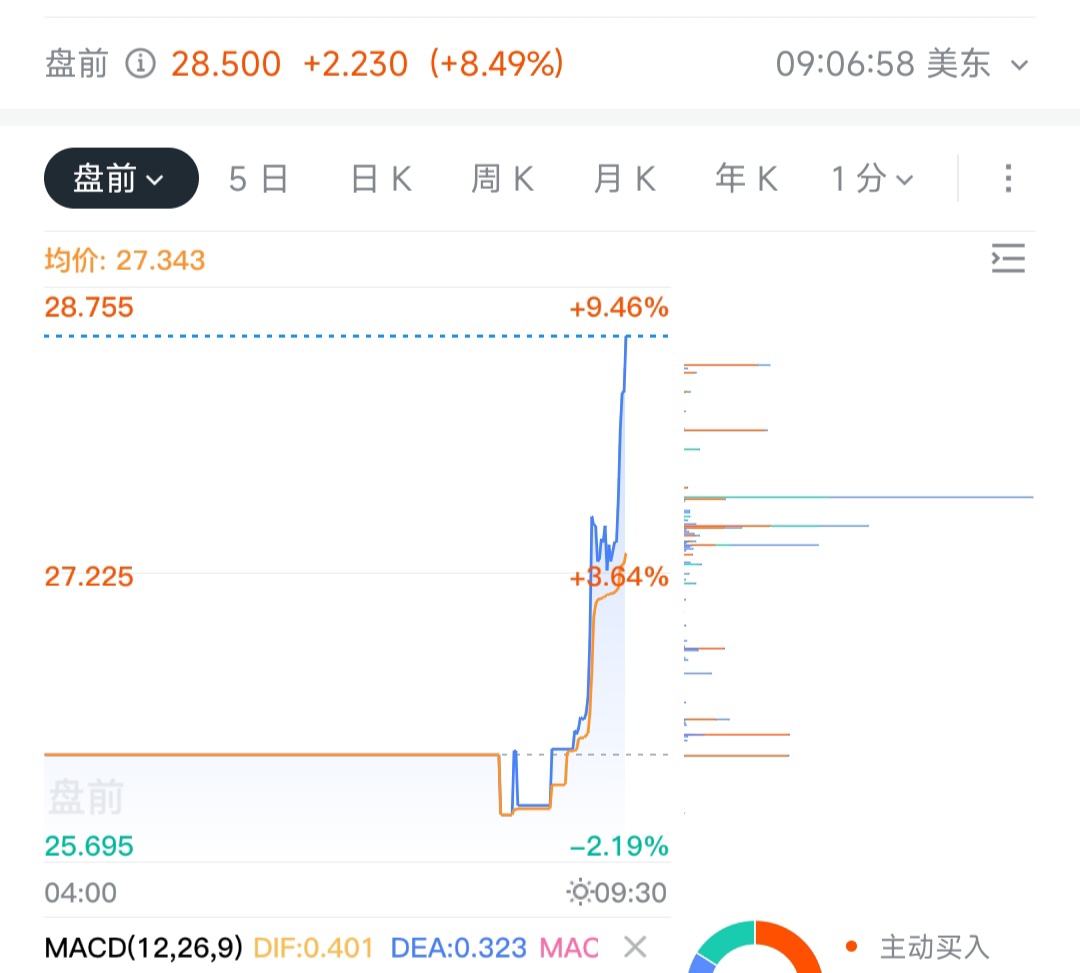Tap the MACD(12,26,9) indicator label
The image size is (1080, 973).
(x=143, y=948)
